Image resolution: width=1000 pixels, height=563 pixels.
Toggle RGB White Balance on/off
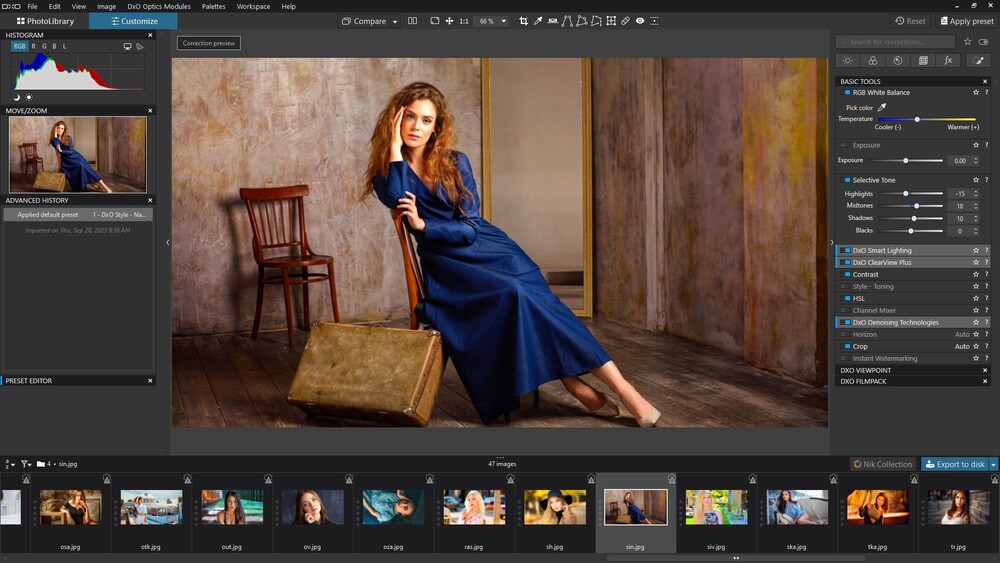point(847,92)
